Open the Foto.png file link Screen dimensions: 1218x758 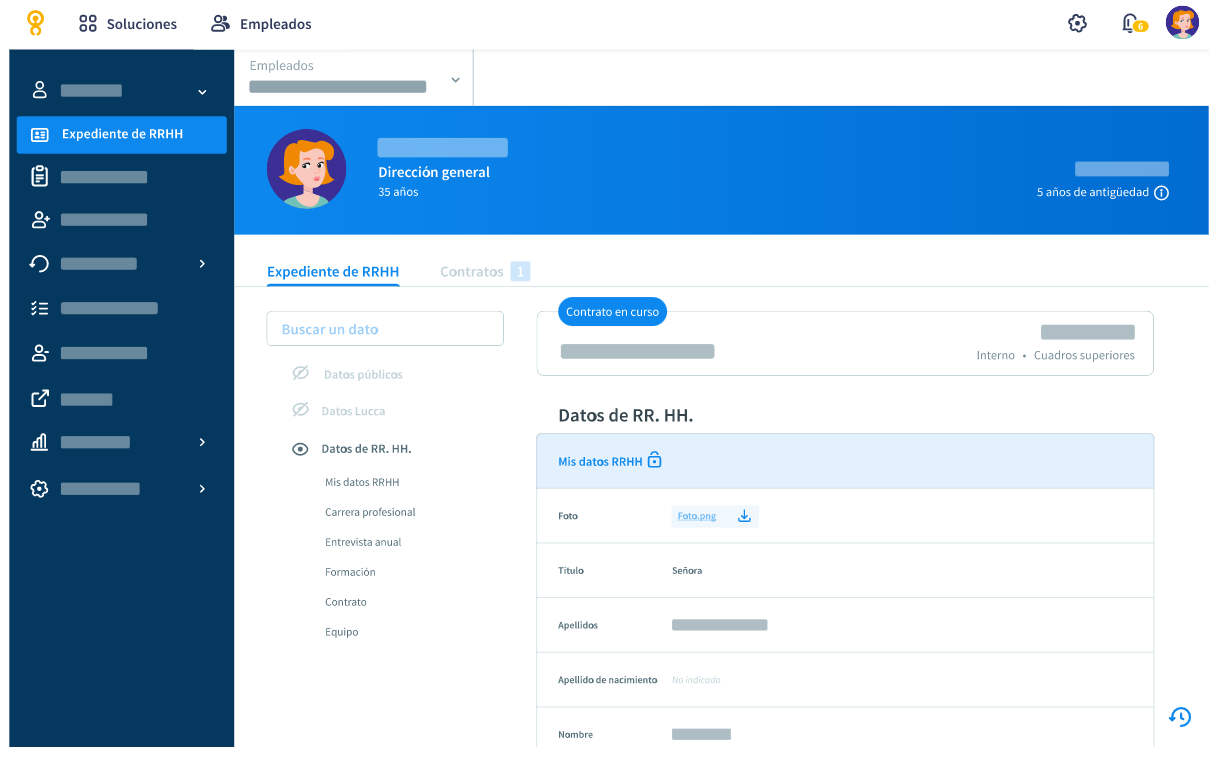(697, 516)
